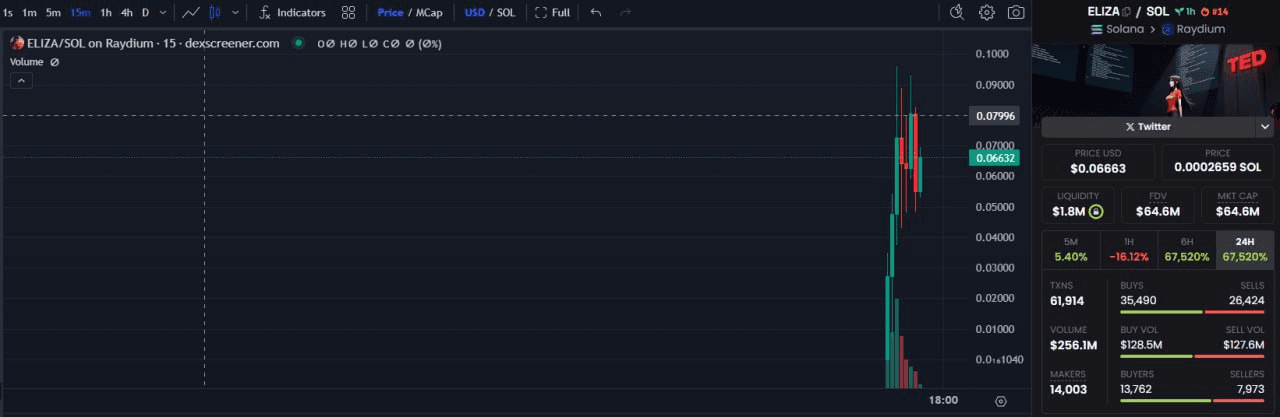This screenshot has height=417, width=1280.
Task: Switch chart currency to SOL
Action: tap(506, 13)
